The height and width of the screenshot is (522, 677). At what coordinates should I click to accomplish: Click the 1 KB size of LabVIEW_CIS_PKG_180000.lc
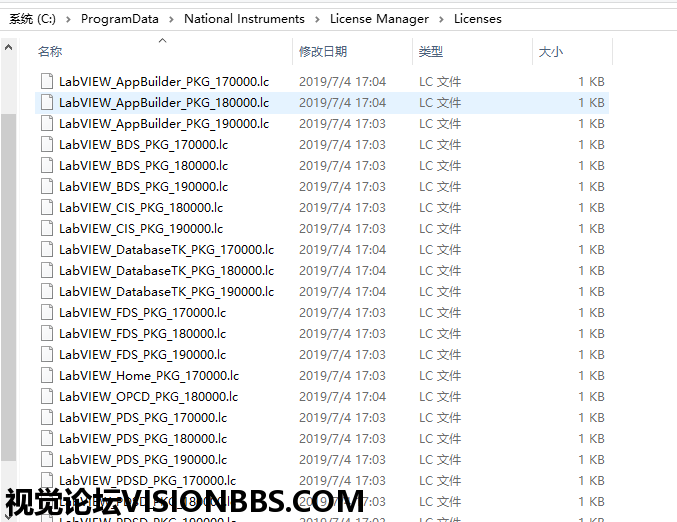click(592, 208)
